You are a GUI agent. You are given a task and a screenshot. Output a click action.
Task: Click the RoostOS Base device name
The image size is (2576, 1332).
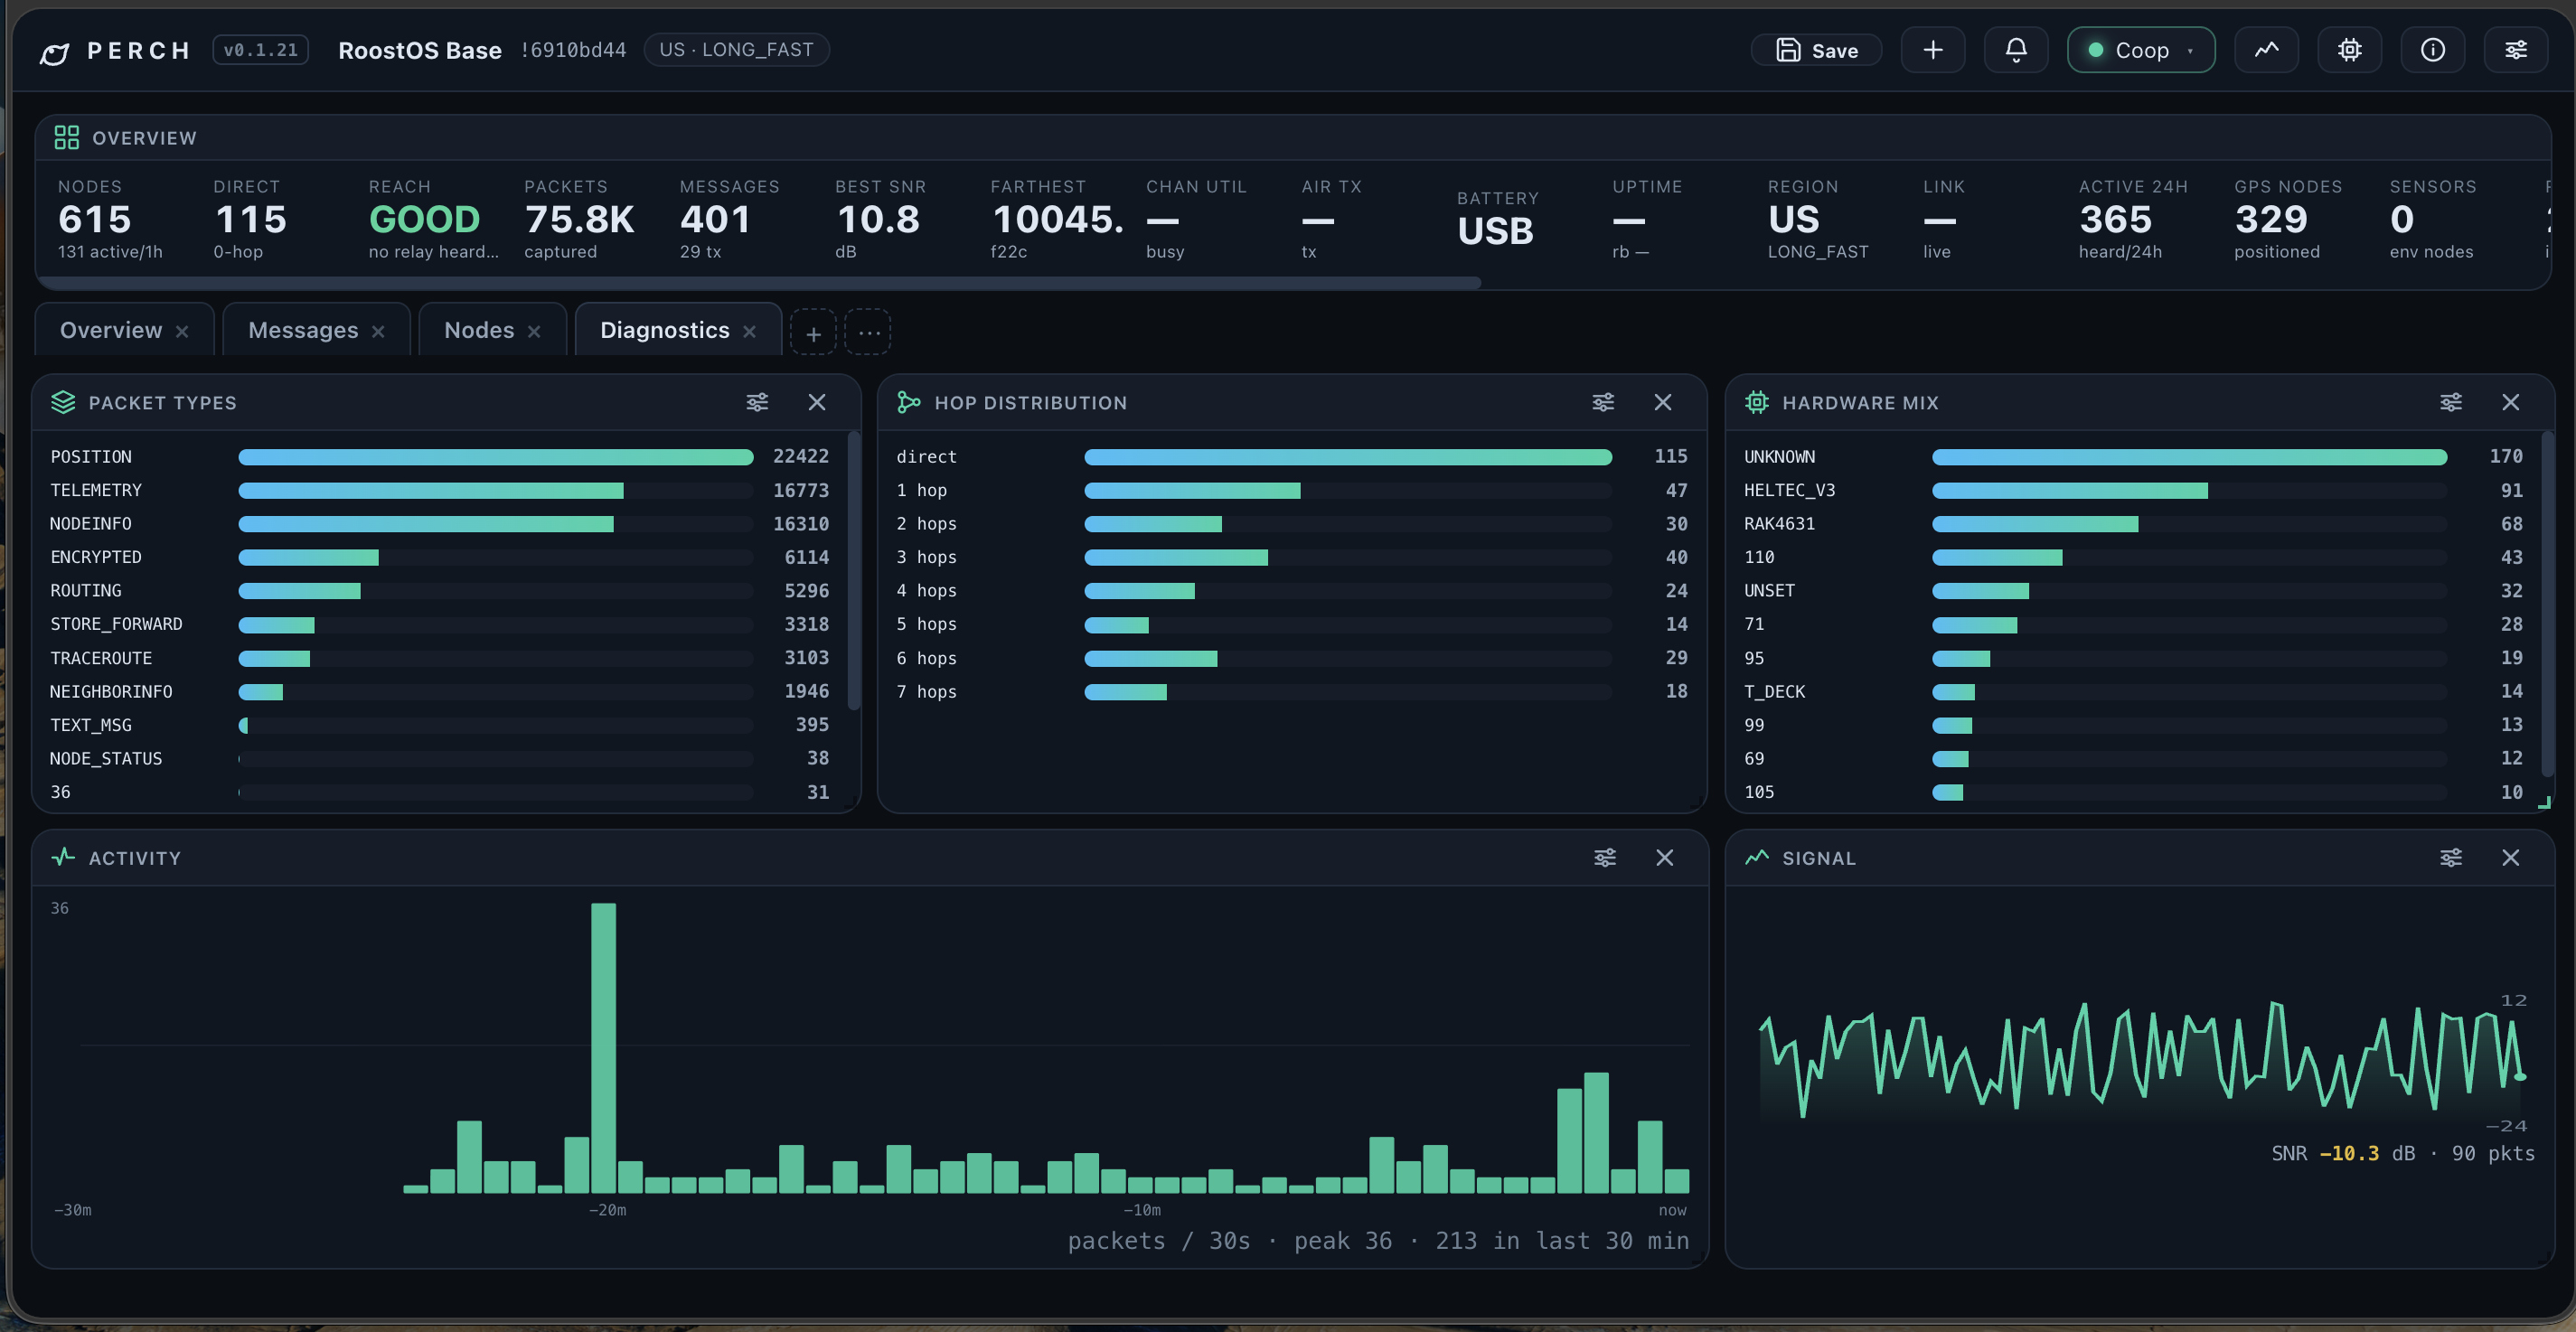pos(420,50)
